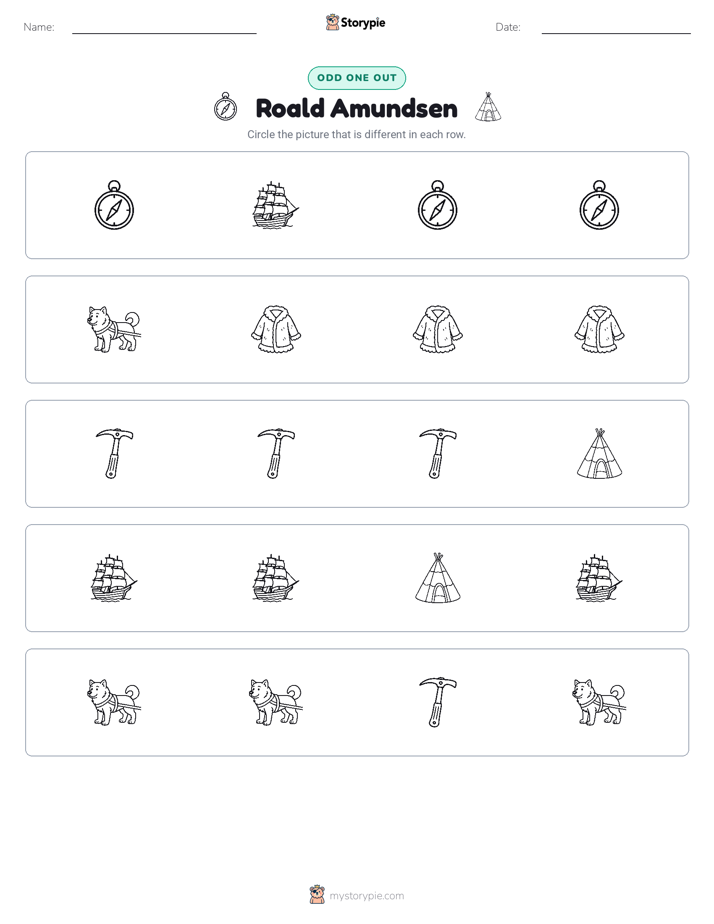The width and height of the screenshot is (714, 924).
Task: Click the tent icon right of the title
Action: pyautogui.click(x=488, y=107)
